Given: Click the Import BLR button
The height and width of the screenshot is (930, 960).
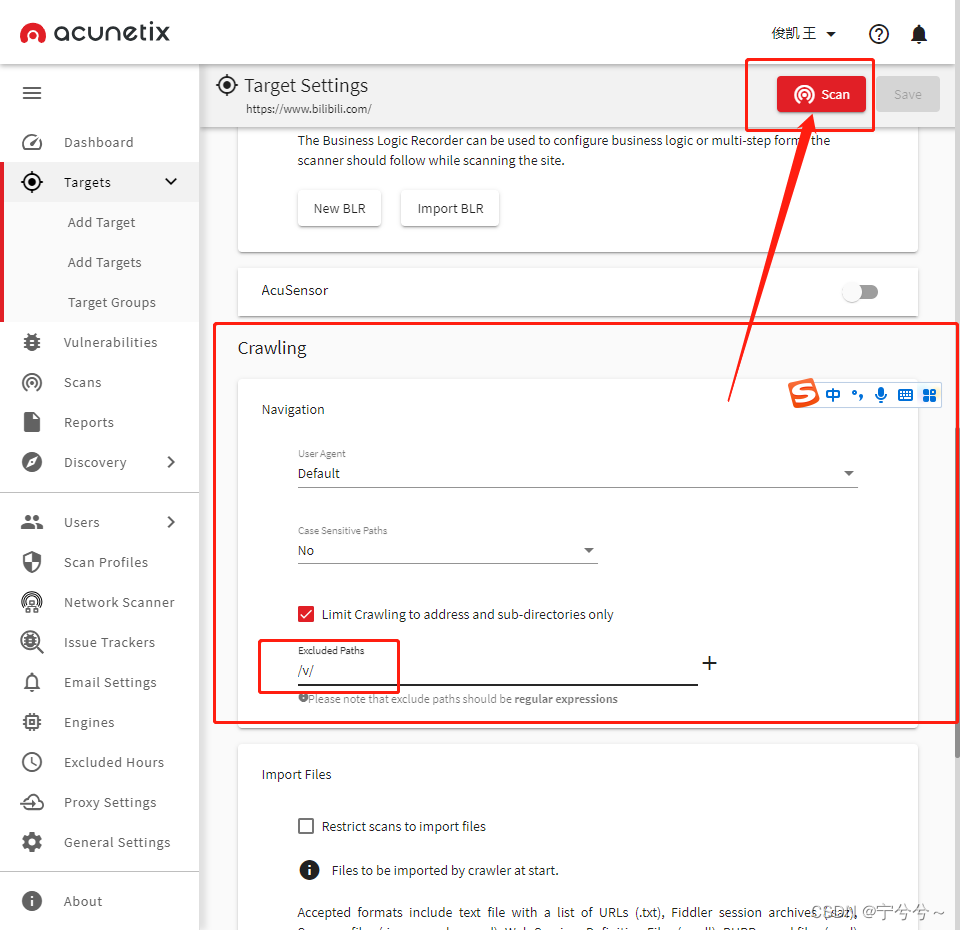Looking at the screenshot, I should click(450, 209).
